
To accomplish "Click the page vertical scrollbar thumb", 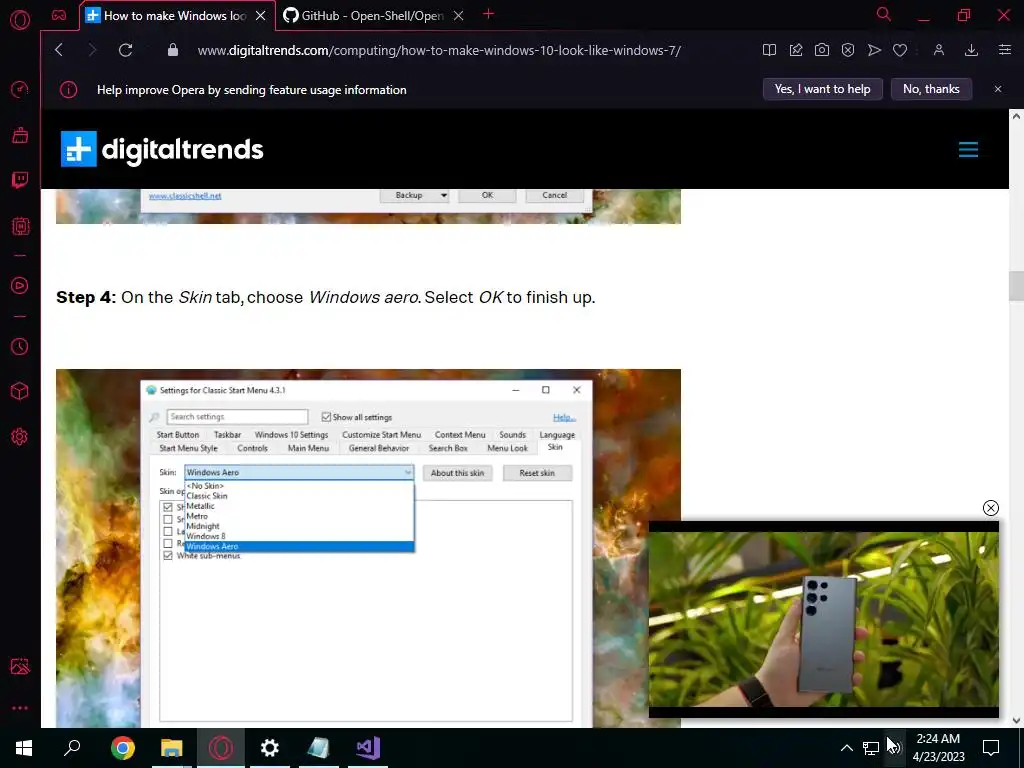I will pos(1016,285).
